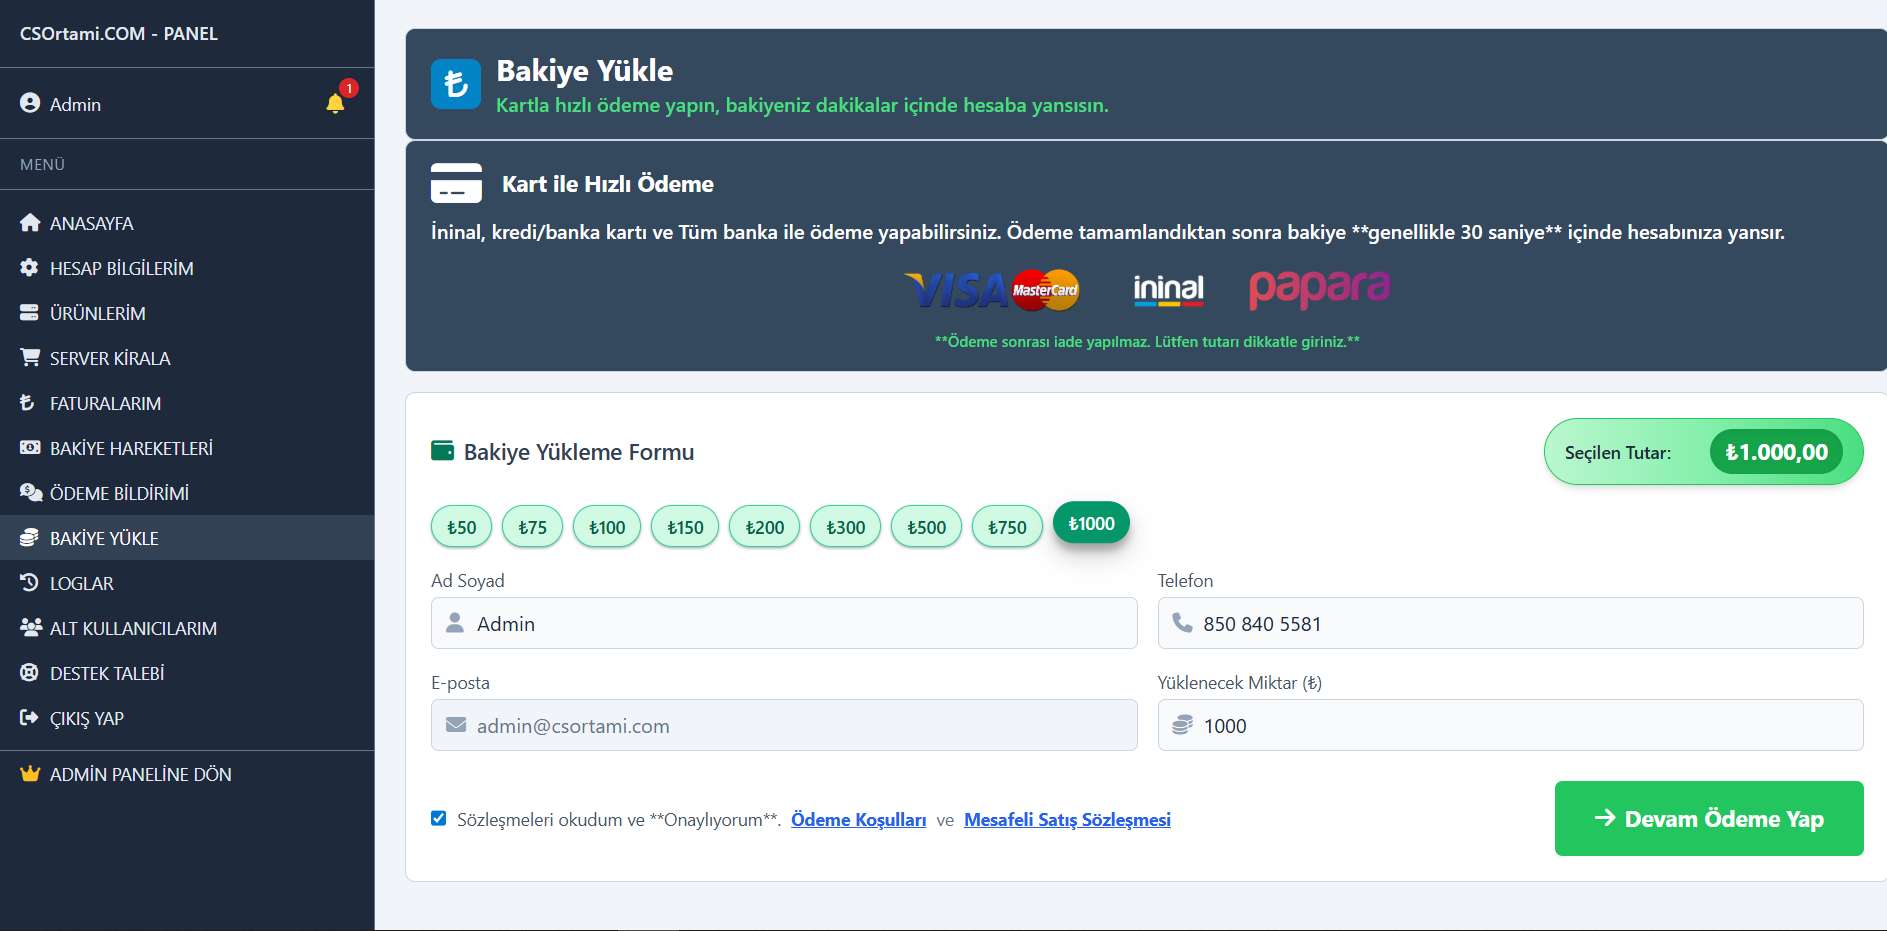Click the papara payment logo
Image resolution: width=1887 pixels, height=931 pixels.
click(x=1318, y=289)
